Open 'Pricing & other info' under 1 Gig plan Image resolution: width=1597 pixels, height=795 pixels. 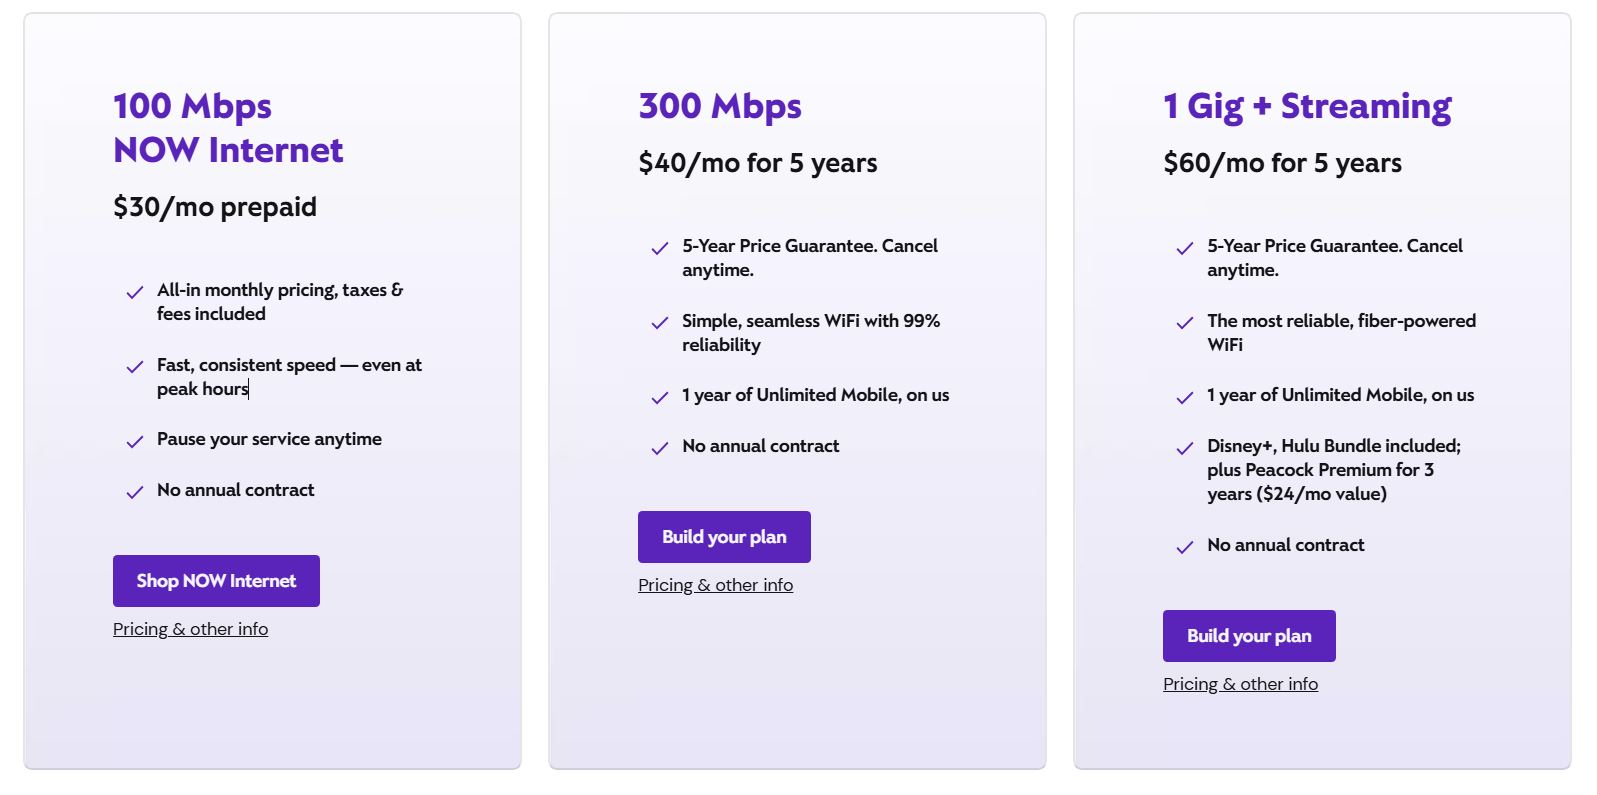1240,683
